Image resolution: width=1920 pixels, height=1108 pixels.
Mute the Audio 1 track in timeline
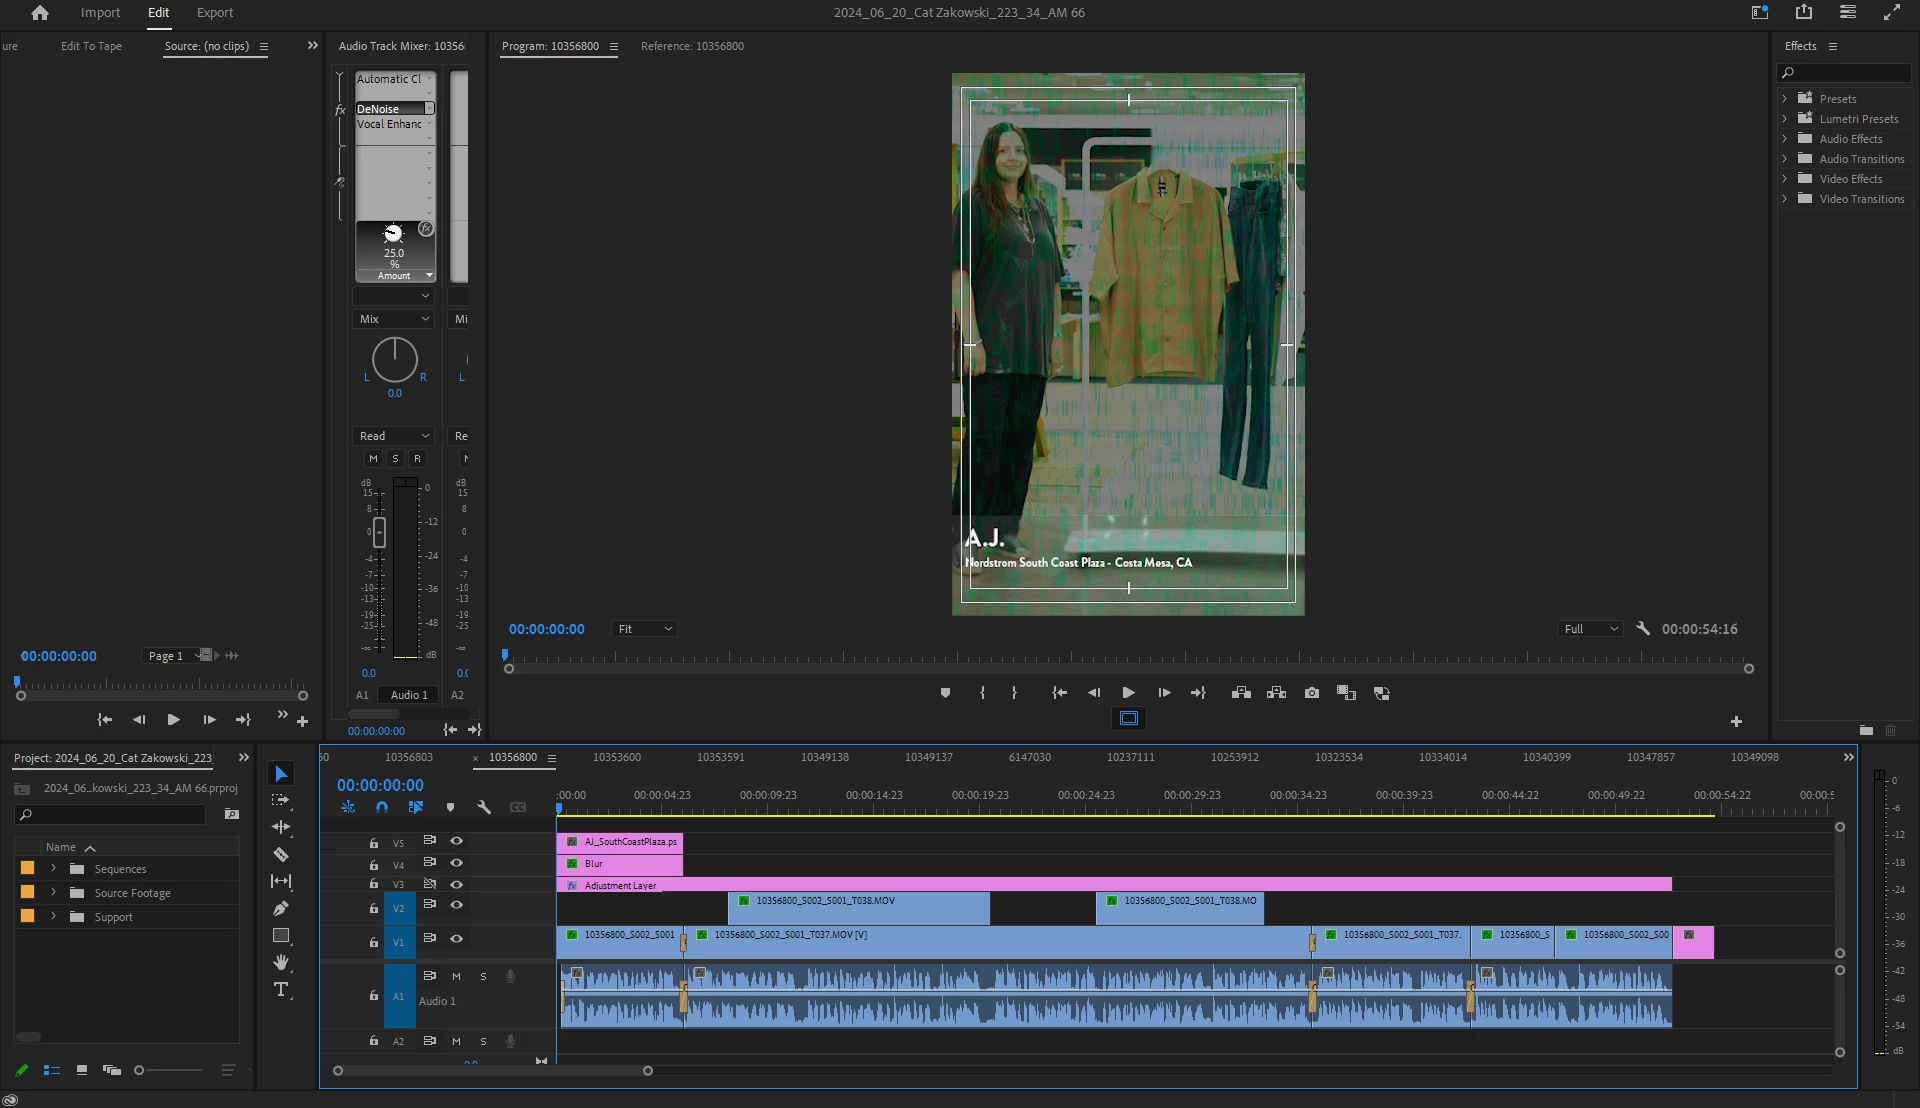pos(456,976)
